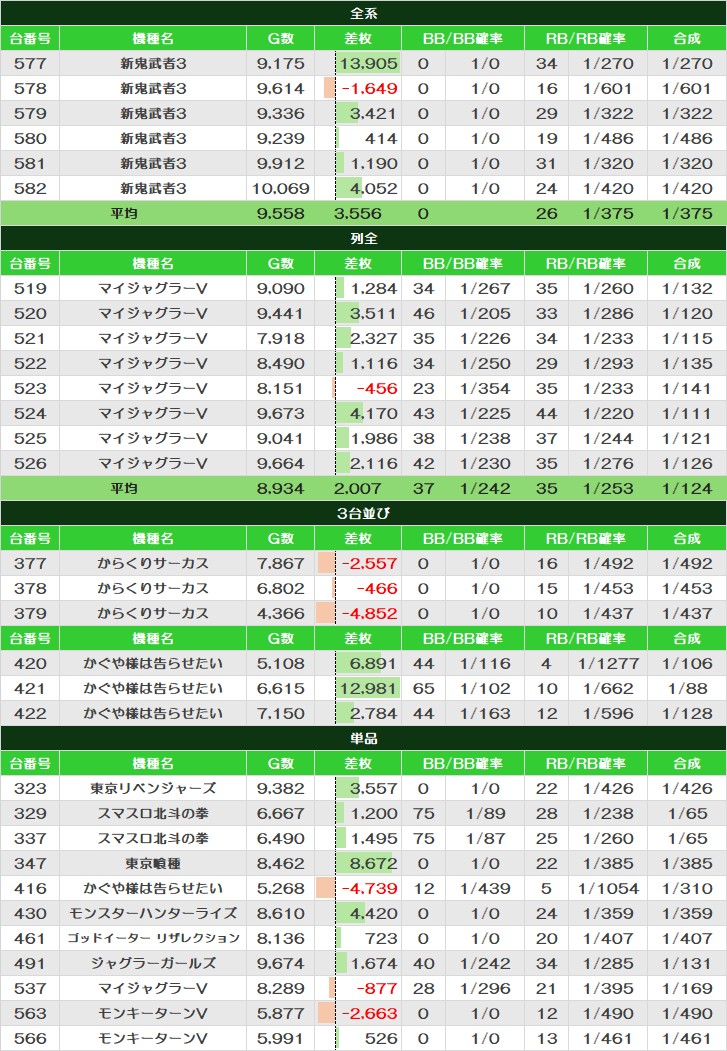Click the 12,981 difference value
Image resolution: width=727 pixels, height=1051 pixels.
(x=368, y=688)
